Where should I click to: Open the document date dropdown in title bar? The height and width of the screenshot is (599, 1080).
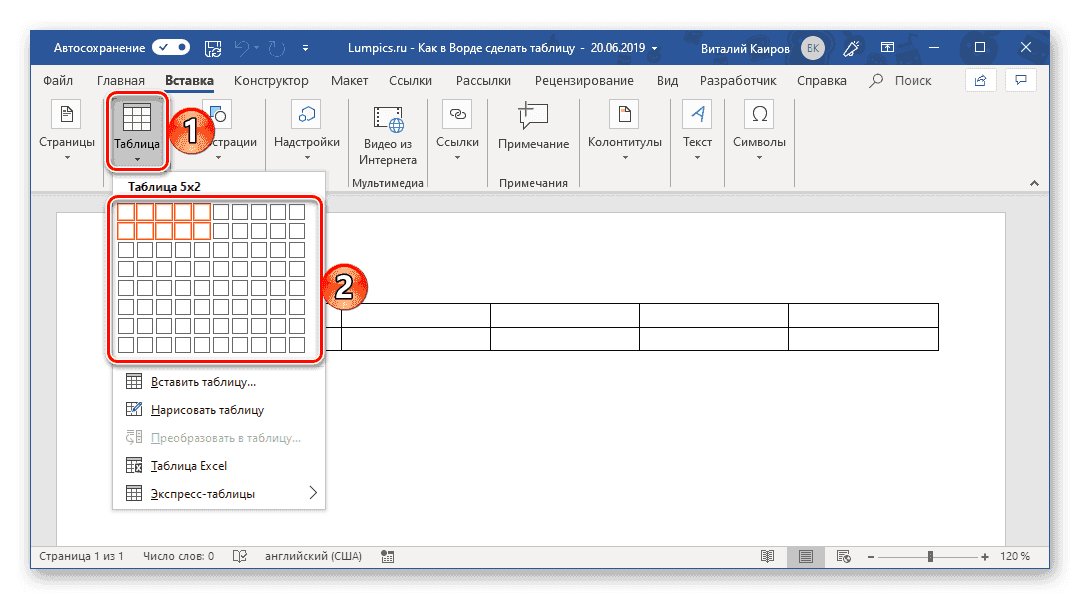click(x=654, y=46)
